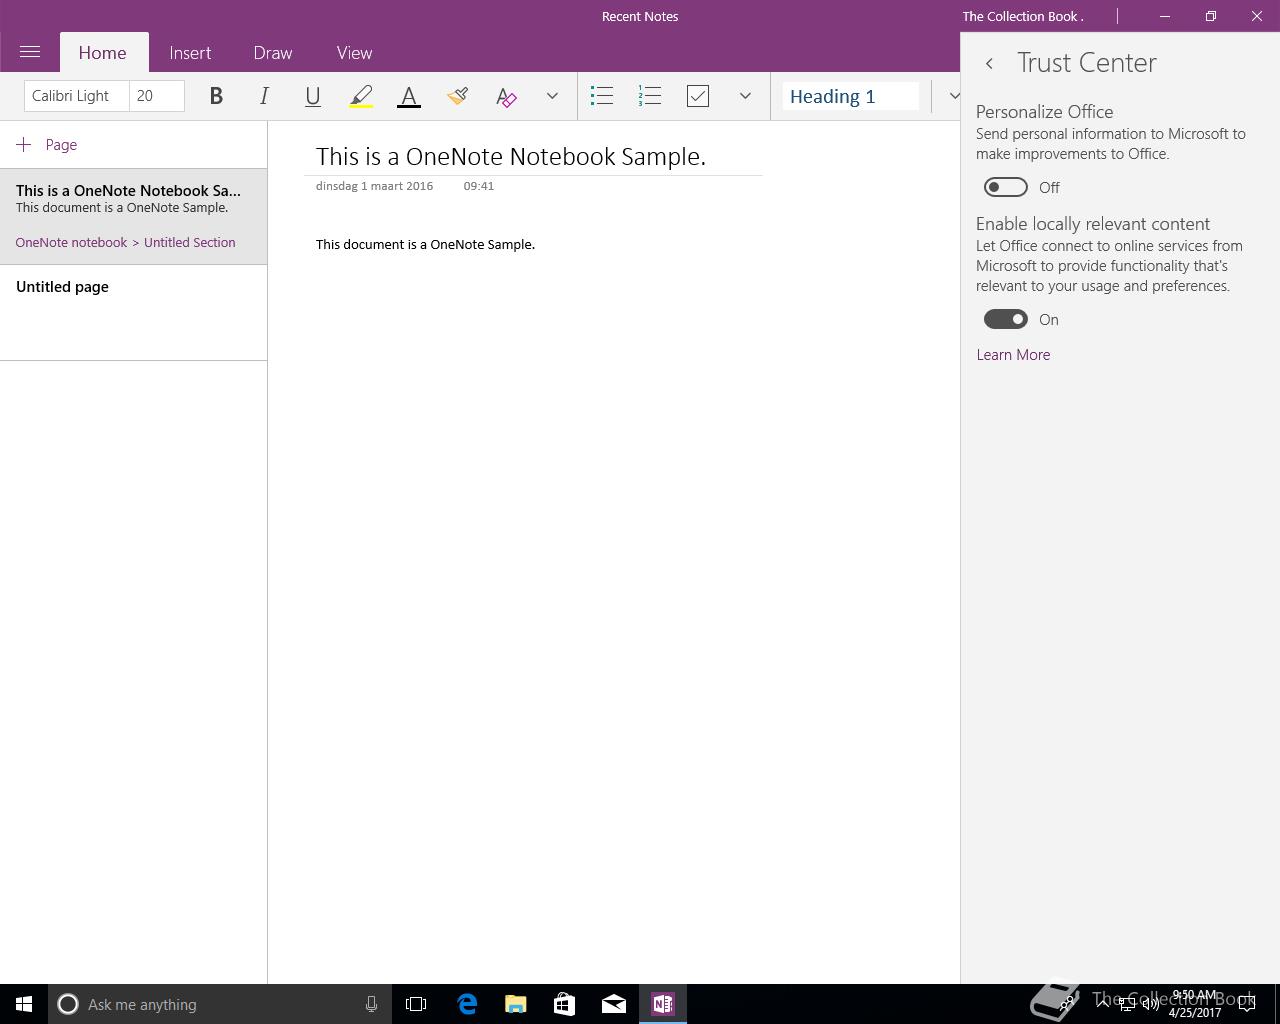Open the OneNote notebook breadcrumb link
This screenshot has height=1024, width=1280.
point(71,242)
